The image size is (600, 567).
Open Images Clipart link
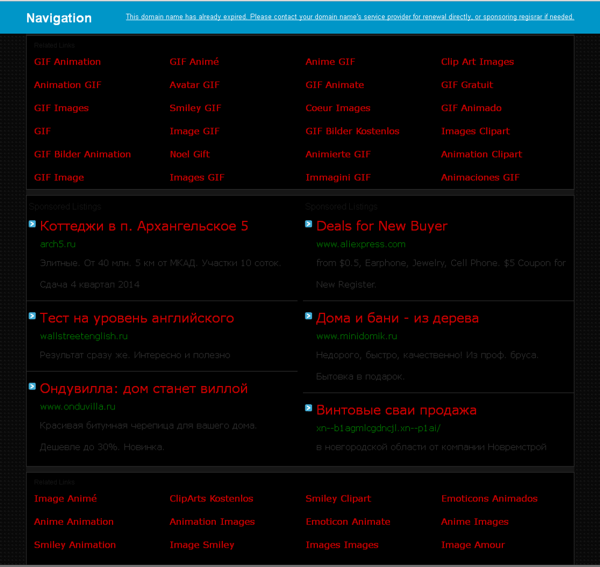[475, 131]
